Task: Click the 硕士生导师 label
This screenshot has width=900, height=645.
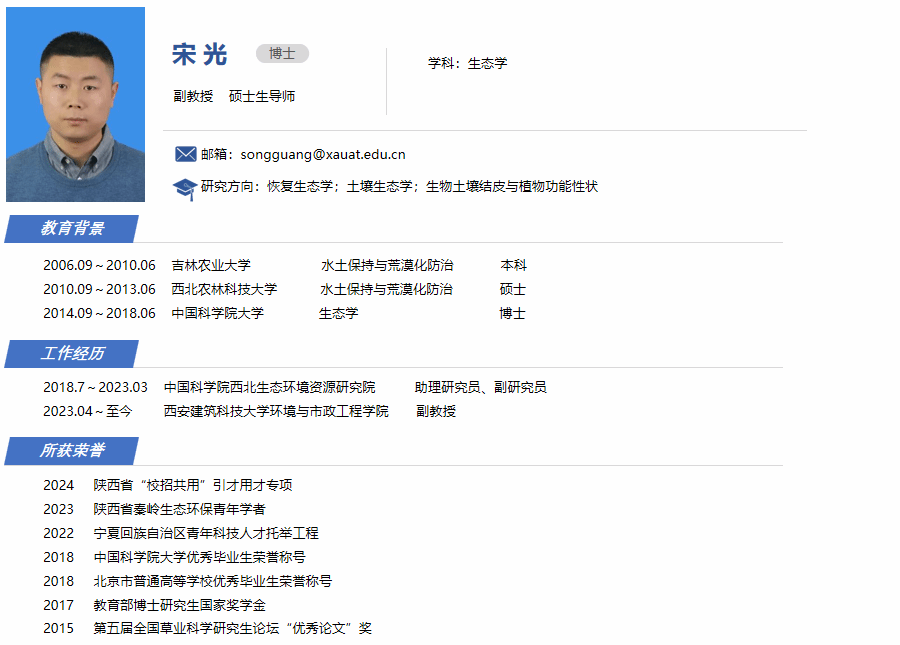Action: 262,97
